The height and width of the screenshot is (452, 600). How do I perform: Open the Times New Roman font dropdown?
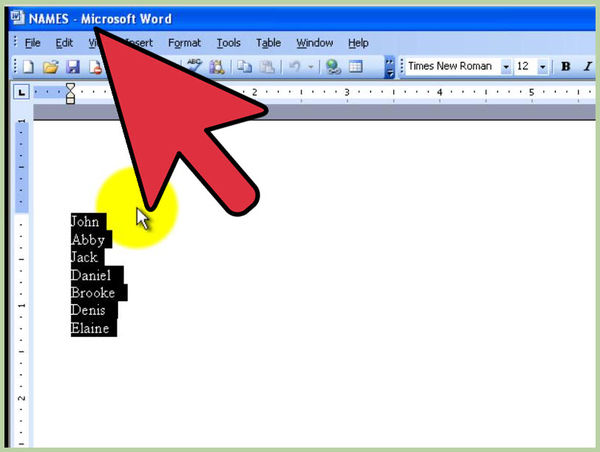click(x=506, y=67)
